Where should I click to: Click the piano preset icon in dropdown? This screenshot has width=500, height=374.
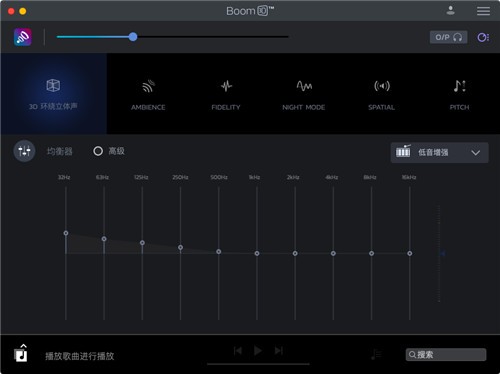(403, 151)
